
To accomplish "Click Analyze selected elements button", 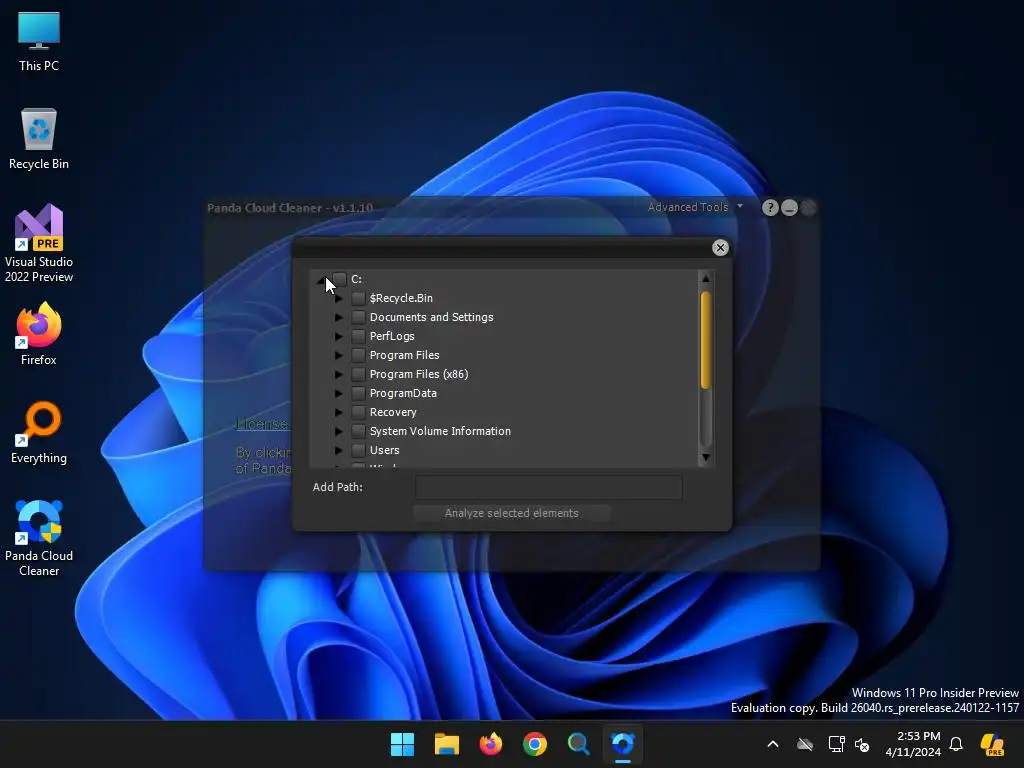I will (x=511, y=513).
